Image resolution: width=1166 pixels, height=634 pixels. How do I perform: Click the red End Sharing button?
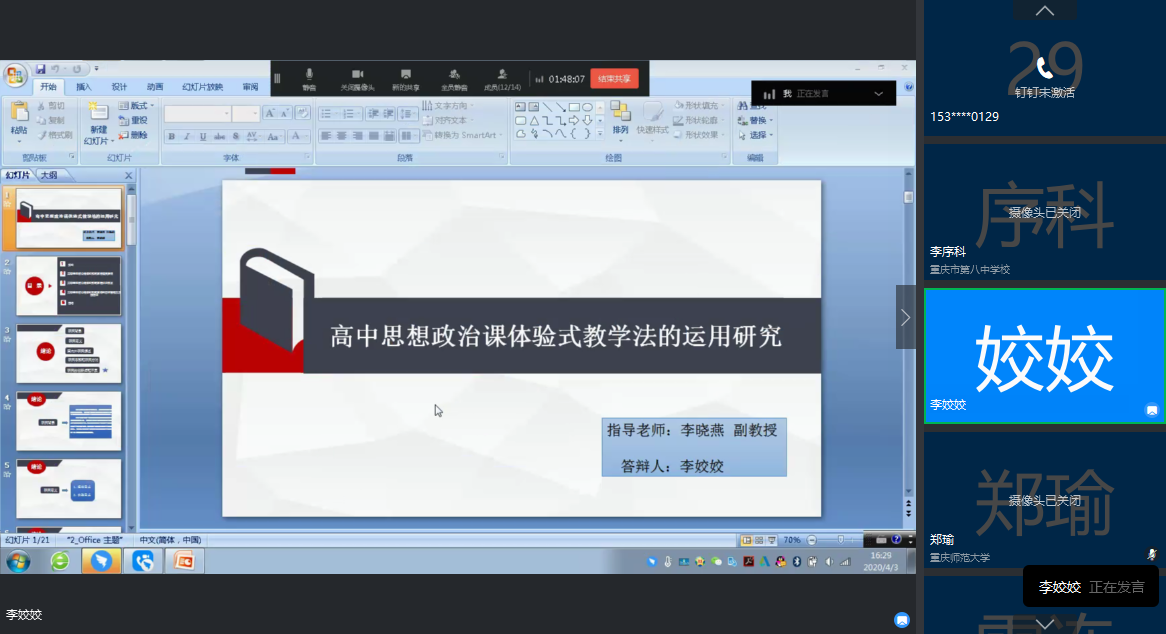pos(614,78)
